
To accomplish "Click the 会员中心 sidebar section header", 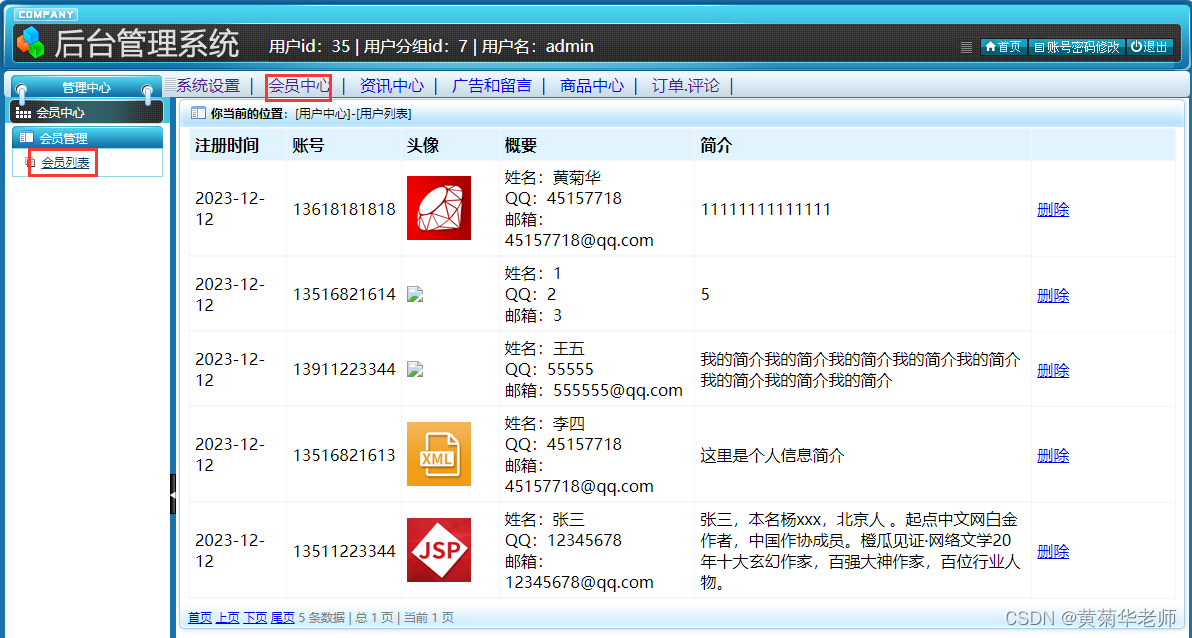I will [x=87, y=113].
